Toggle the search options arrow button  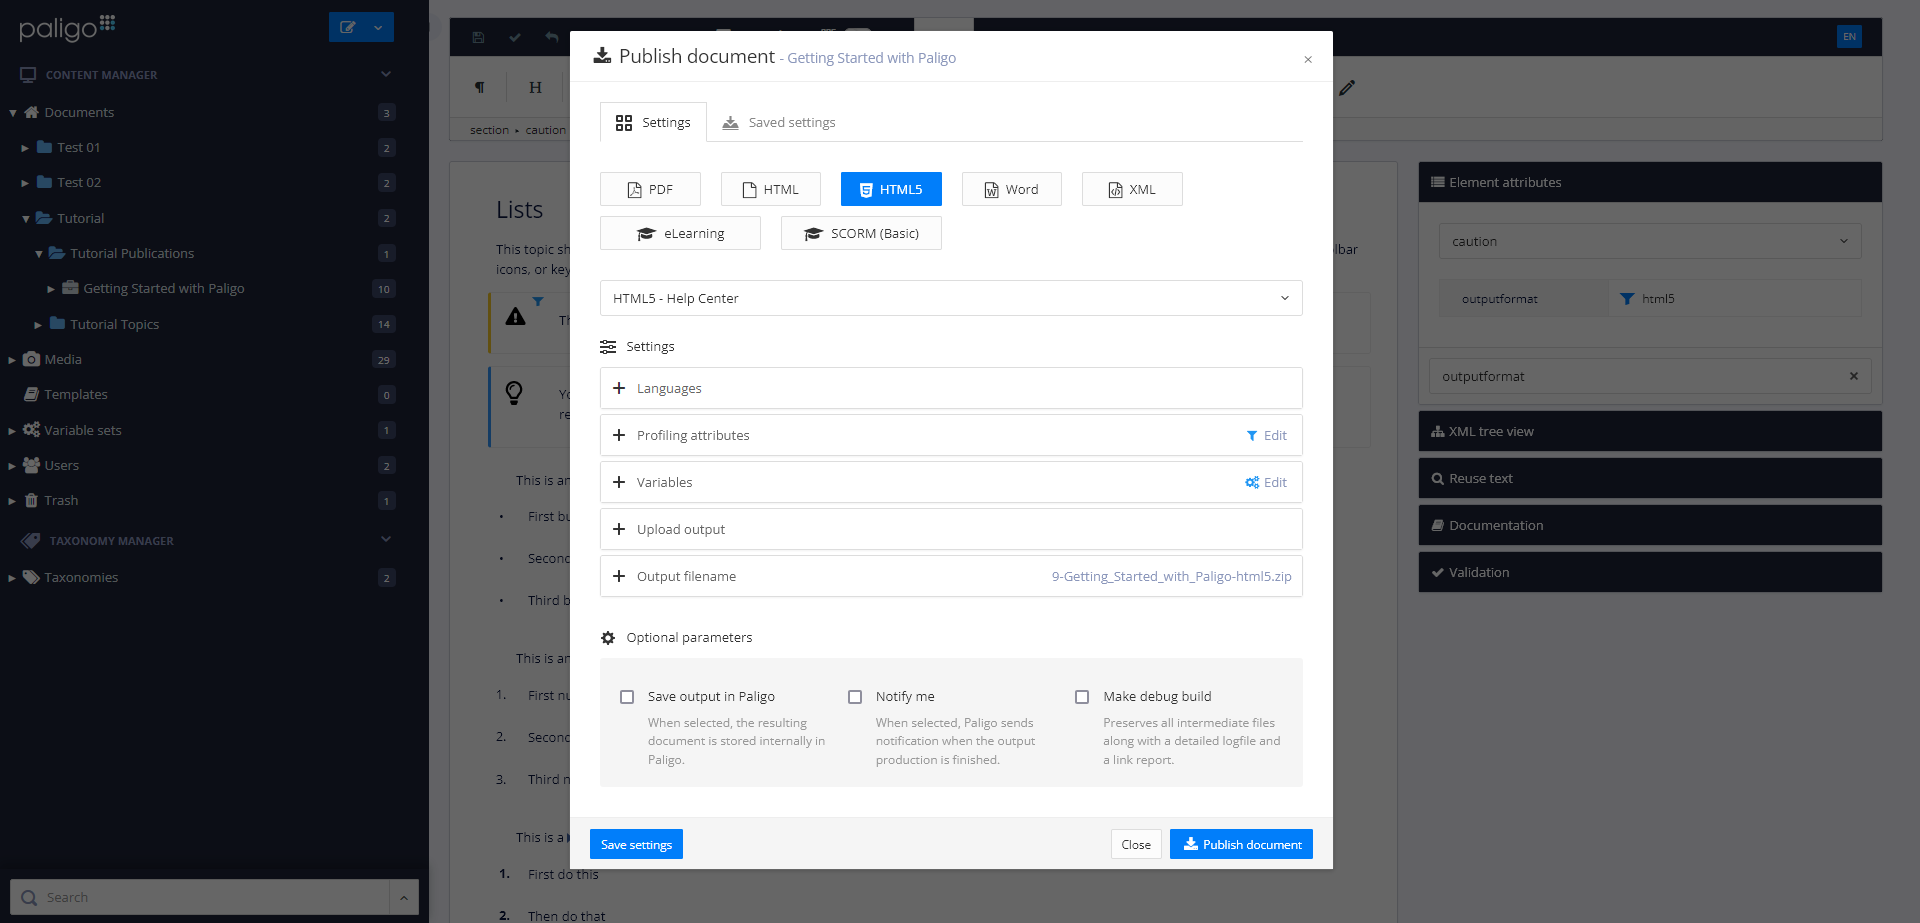point(404,897)
